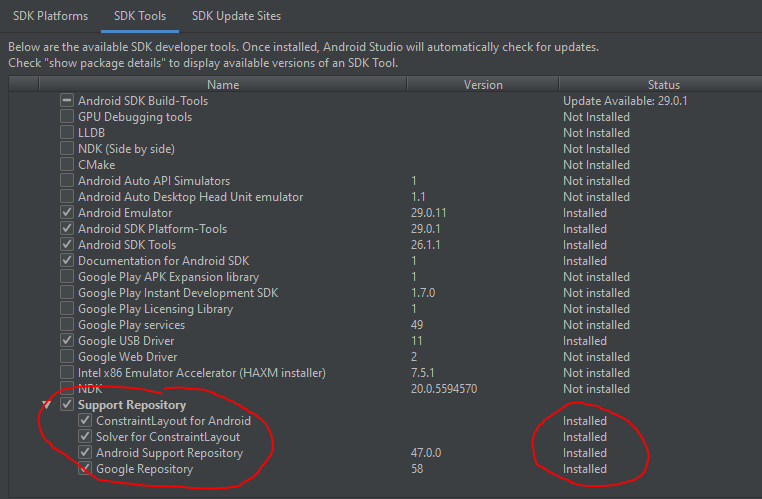Switch to the SDK Platforms tab

pos(51,16)
